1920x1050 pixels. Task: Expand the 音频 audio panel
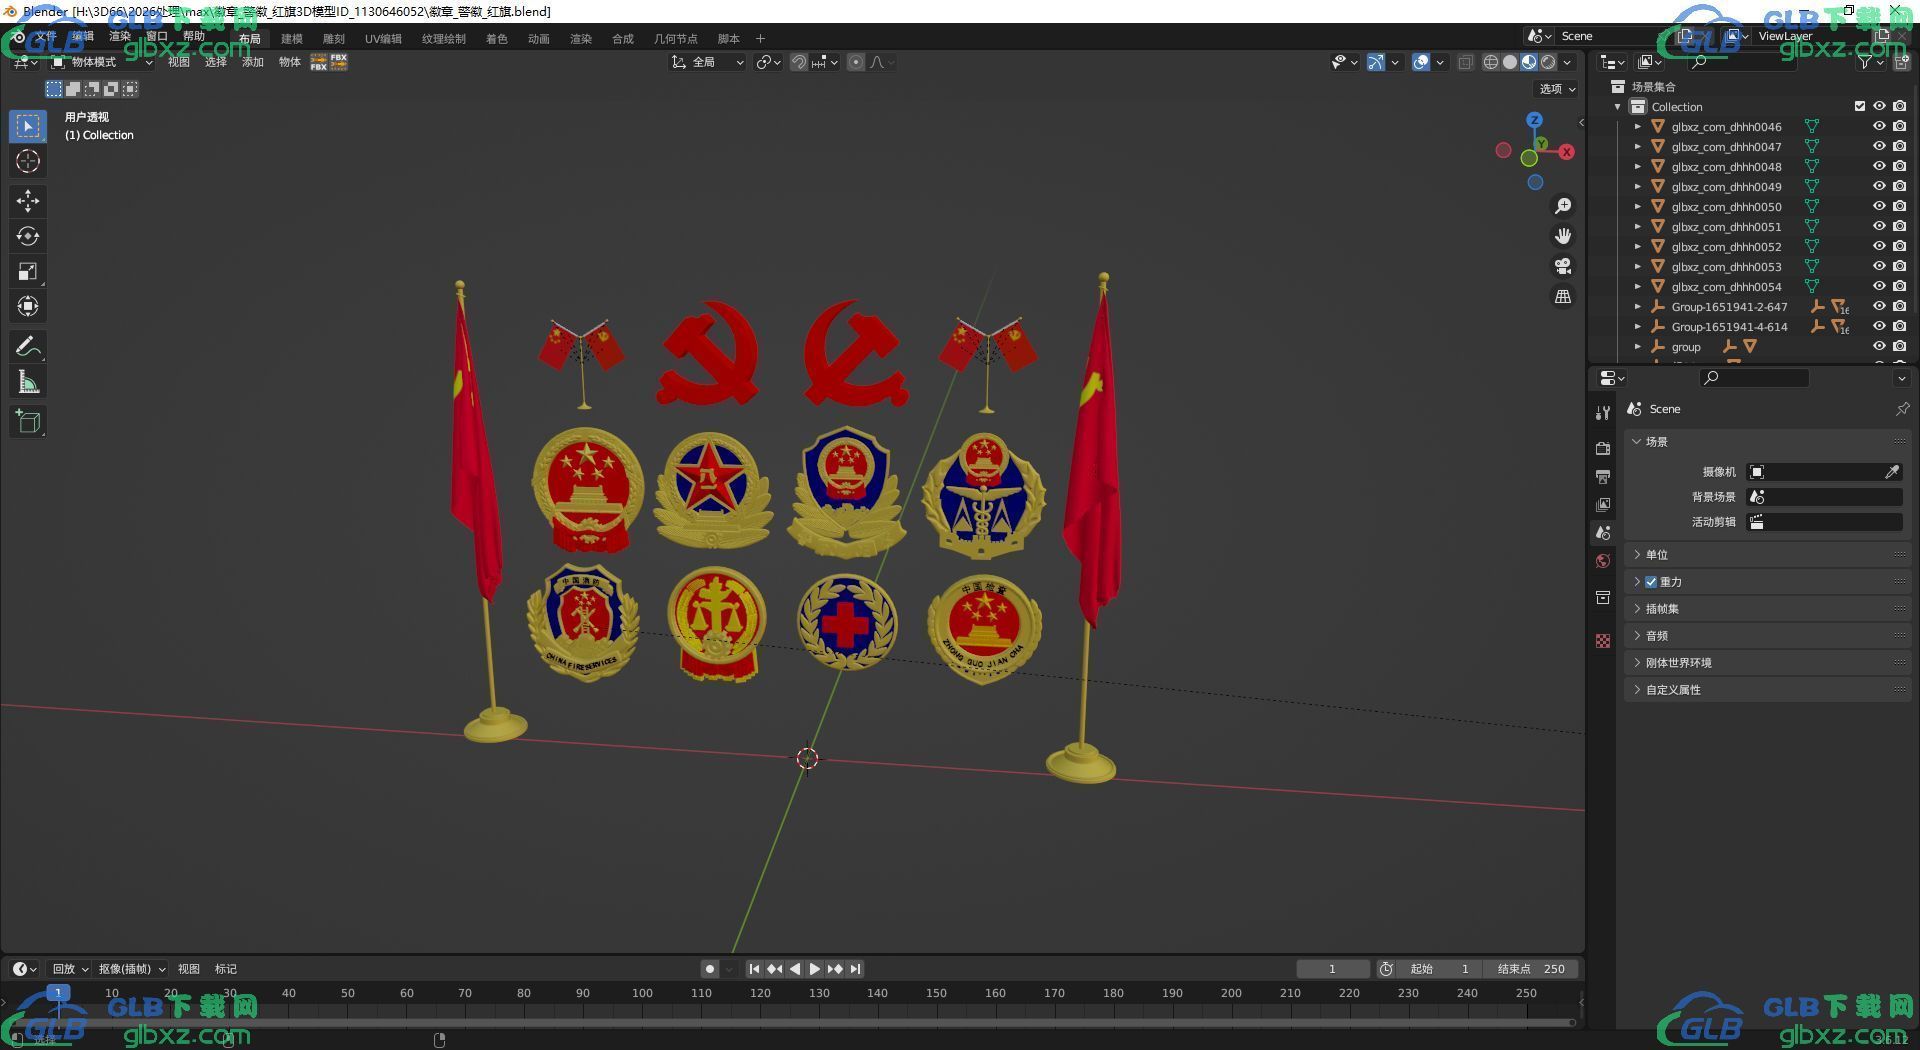click(1767, 636)
